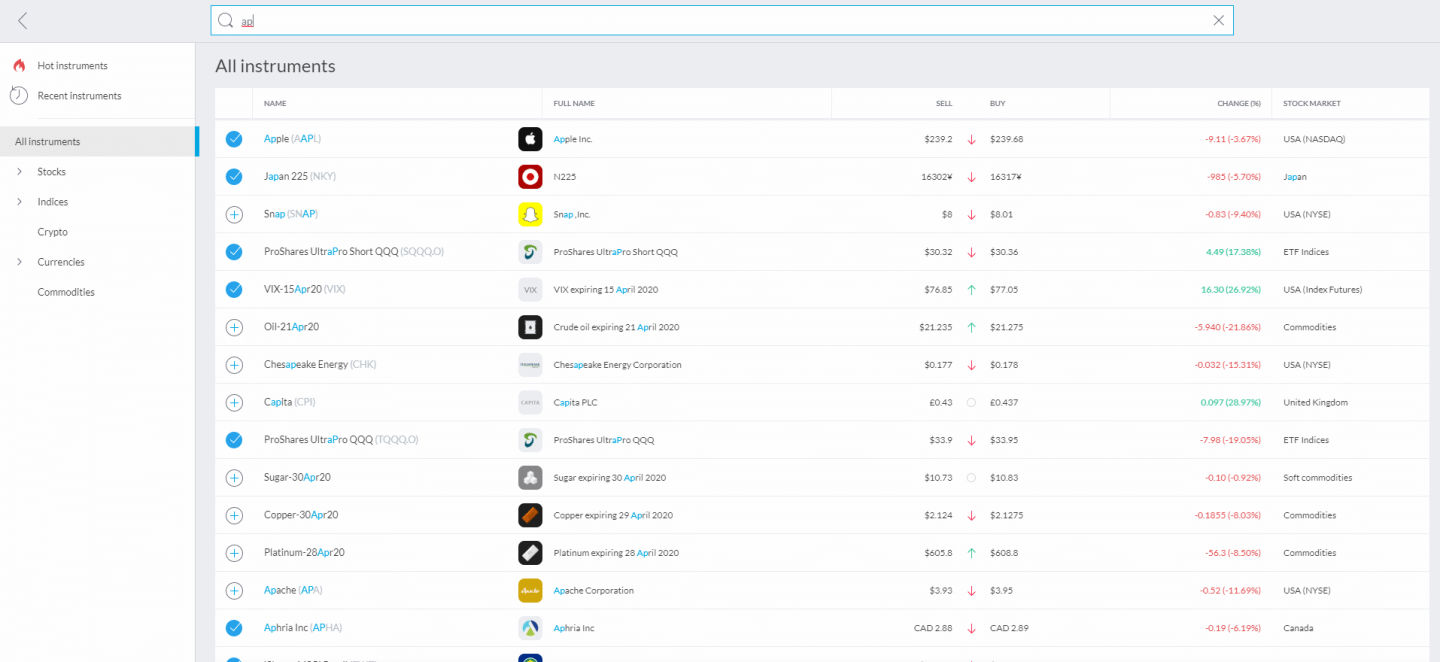Add Platinum-28Apr20 to watchlist
The width and height of the screenshot is (1440, 662).
234,552
